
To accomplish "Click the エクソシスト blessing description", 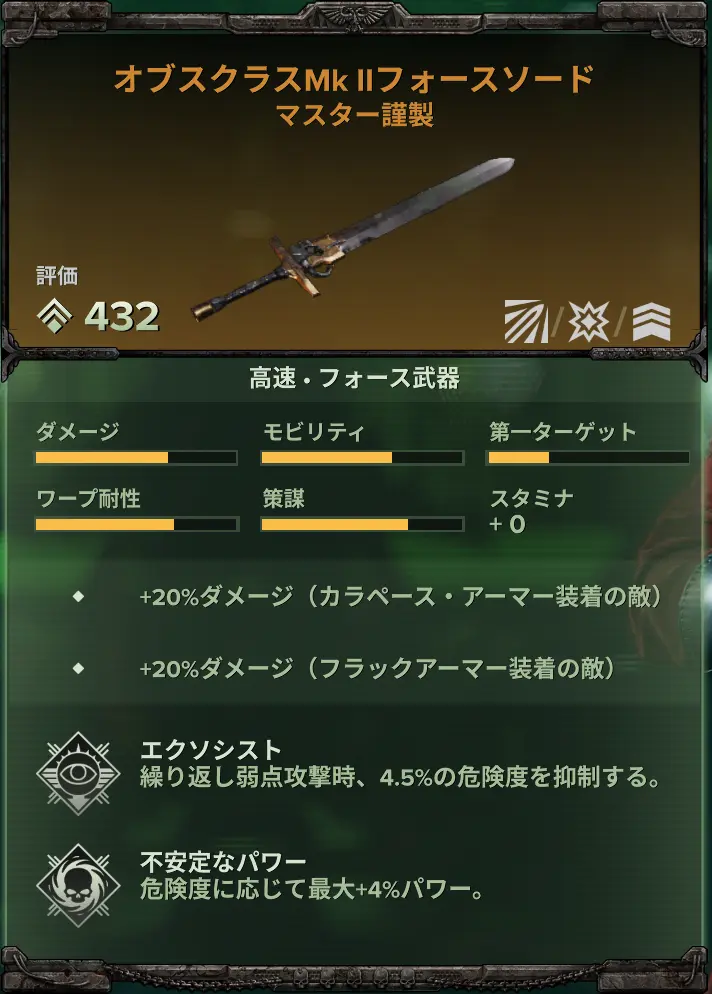I will click(x=401, y=777).
